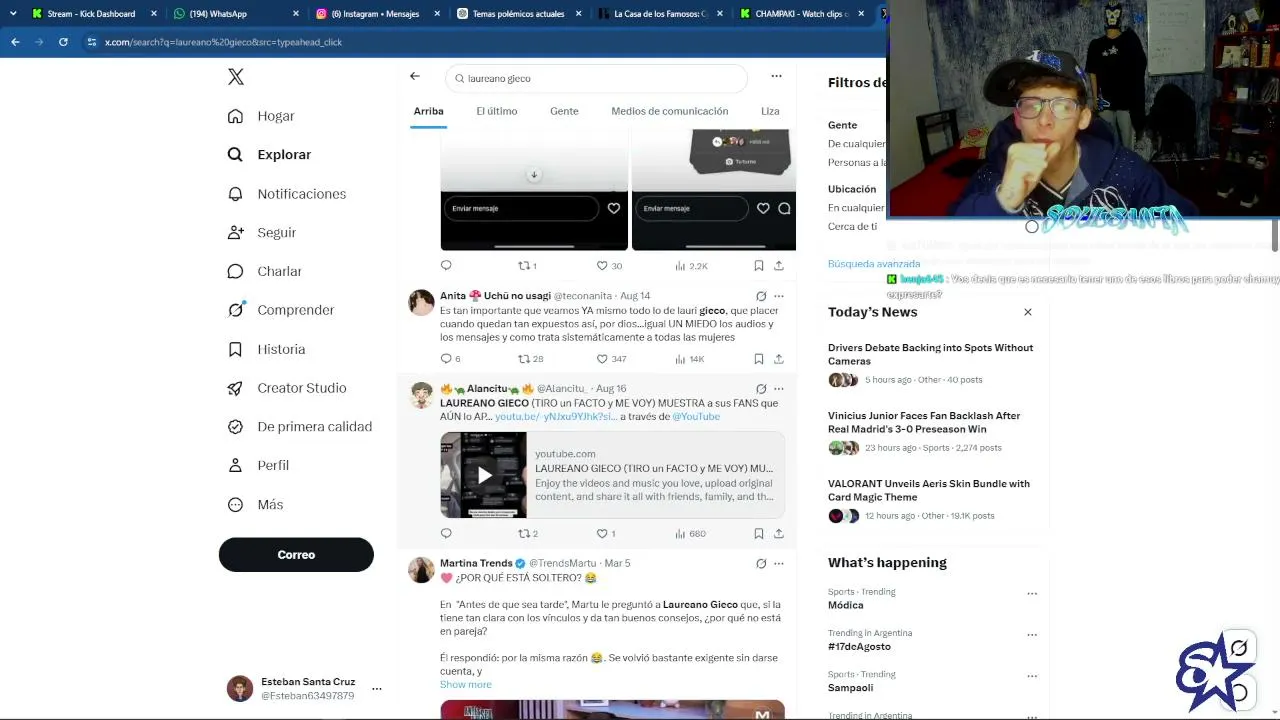The image size is (1280, 720).
Task: Open 'Drivers Debate Backing into Spots' news
Action: (930, 354)
